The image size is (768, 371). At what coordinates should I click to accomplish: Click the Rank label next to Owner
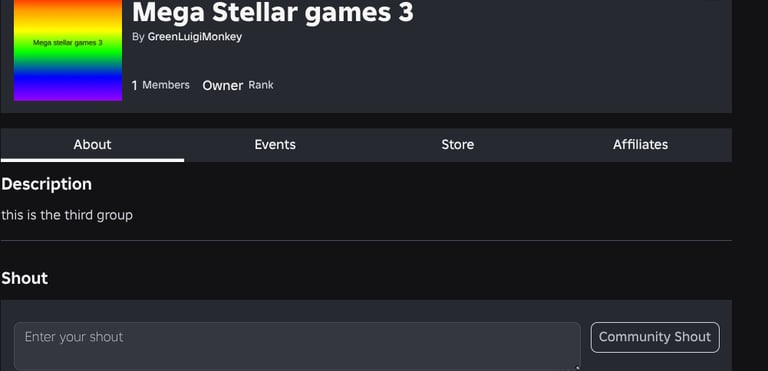tap(261, 85)
